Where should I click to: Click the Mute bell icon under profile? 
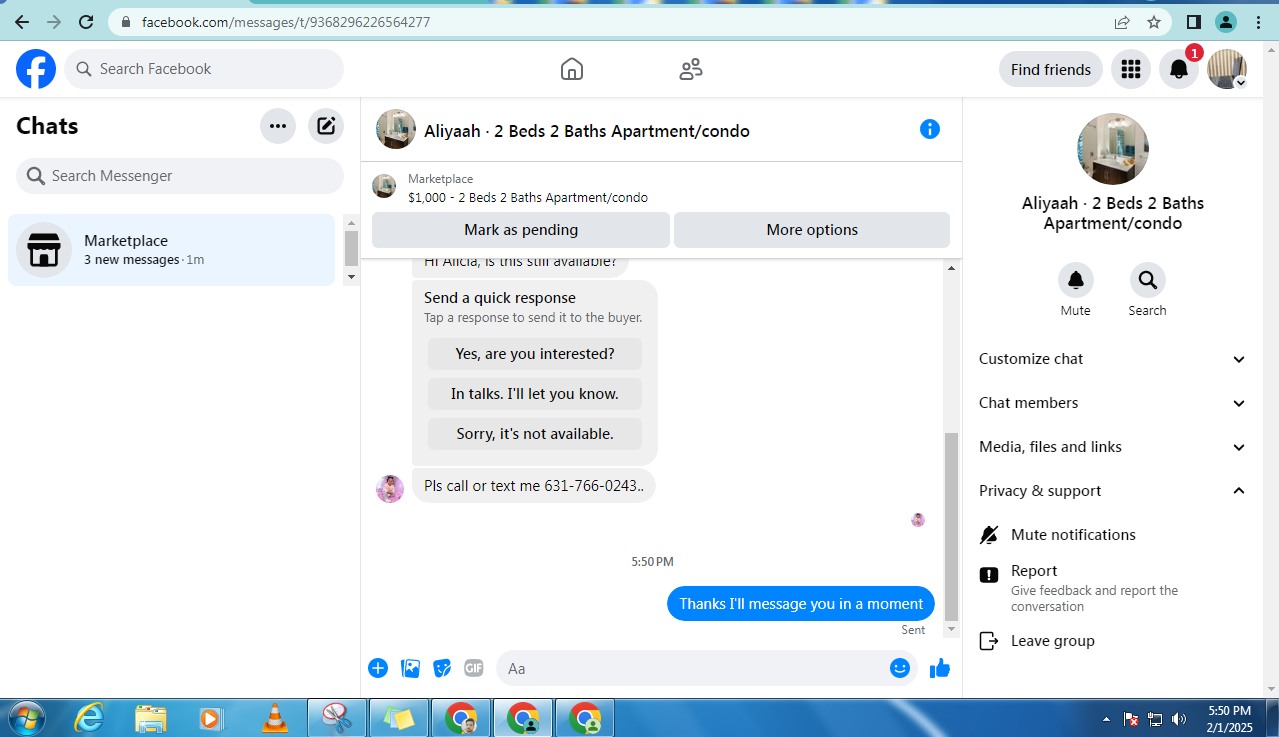point(1076,280)
